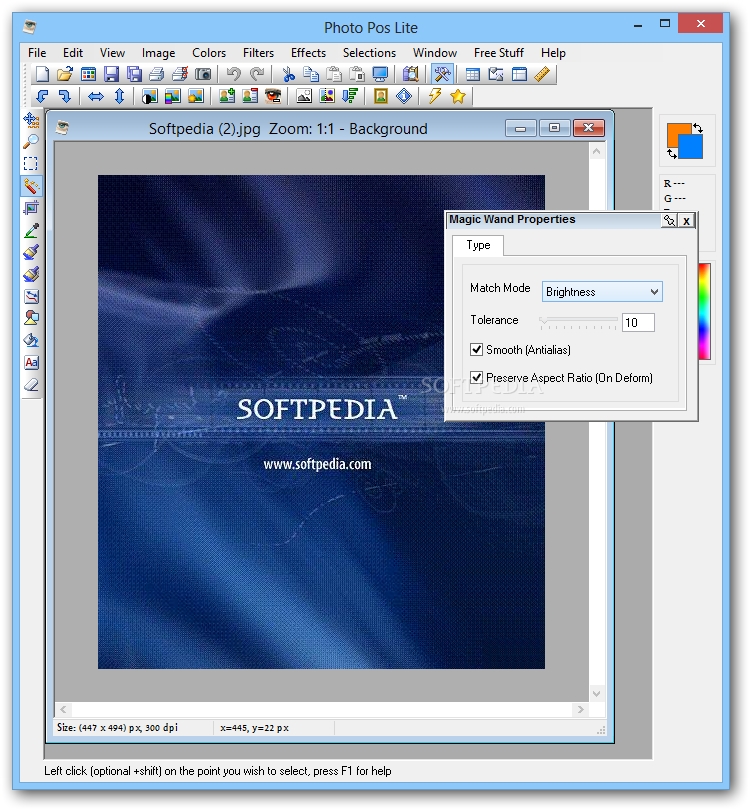Flip image horizontally
The image size is (750, 810).
click(x=96, y=96)
